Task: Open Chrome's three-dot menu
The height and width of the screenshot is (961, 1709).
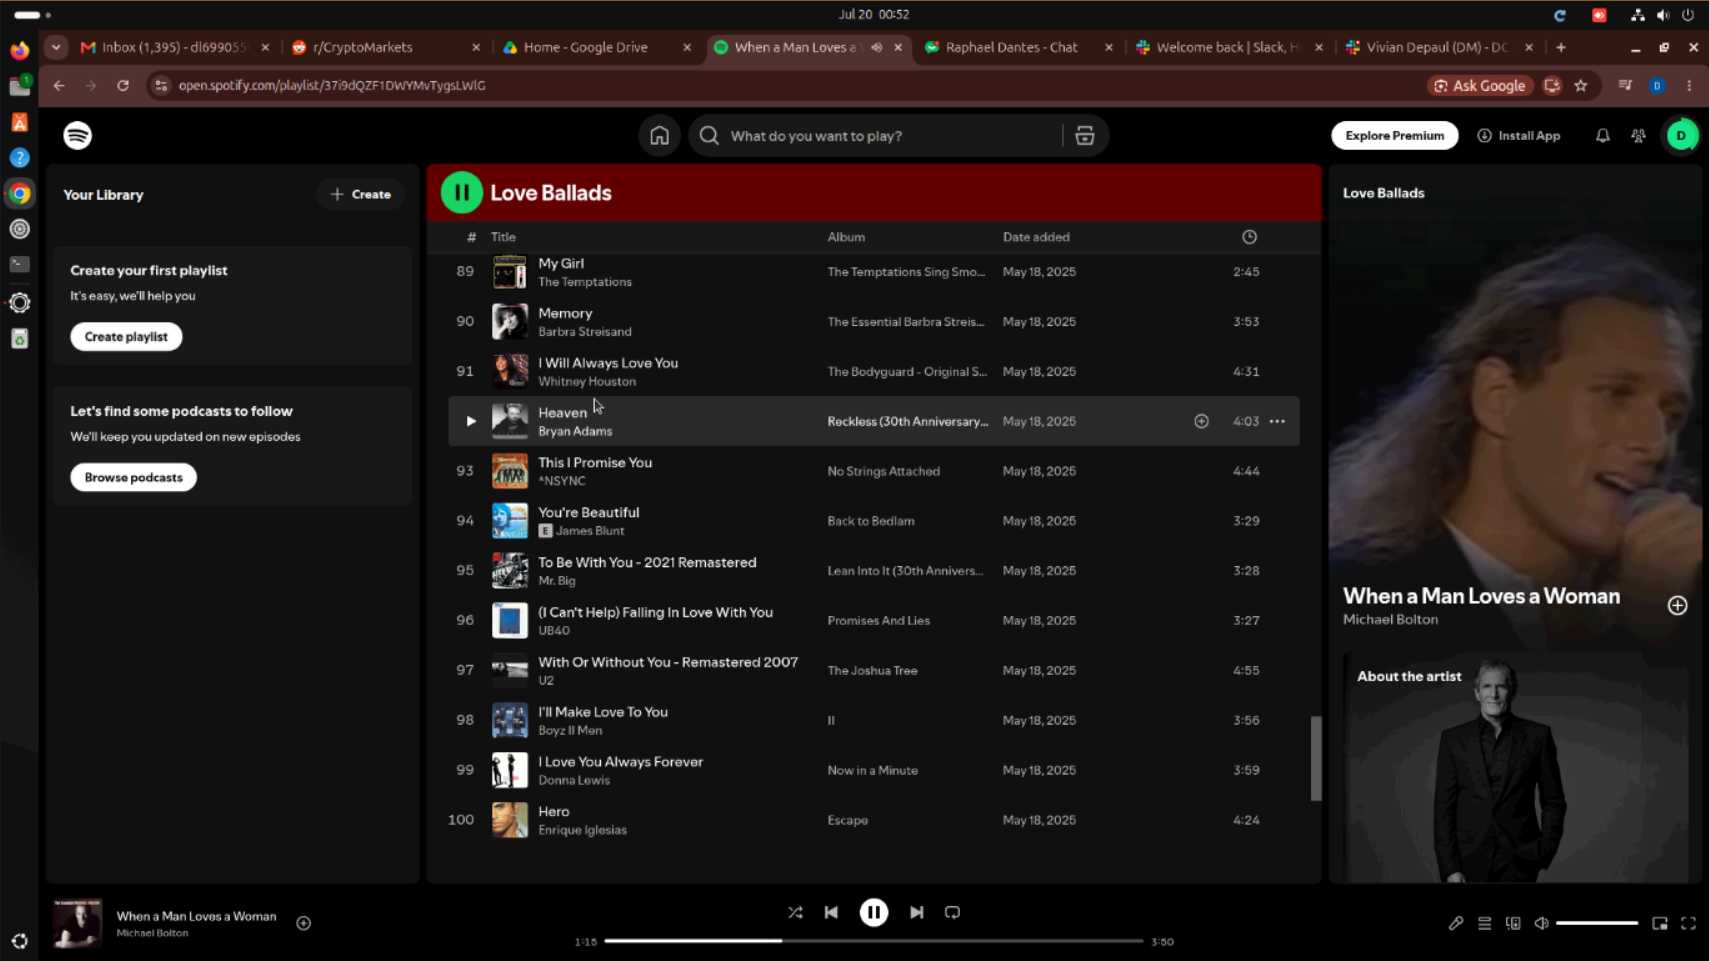Action: pos(1689,86)
